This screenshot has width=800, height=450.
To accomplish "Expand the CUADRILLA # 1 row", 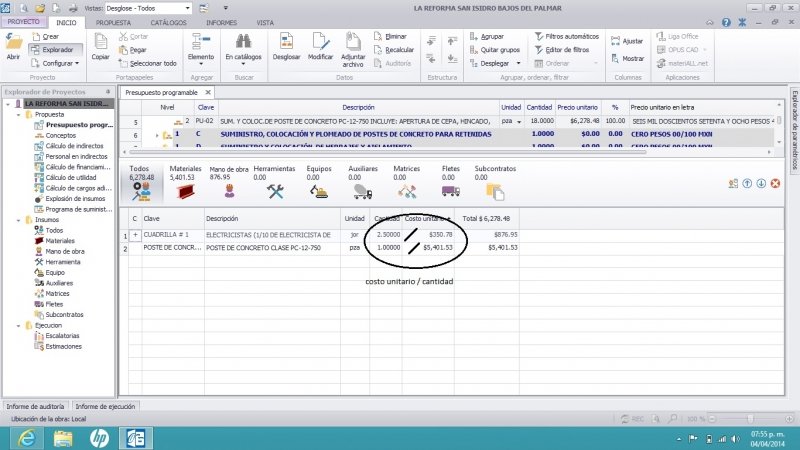I will (x=135, y=235).
